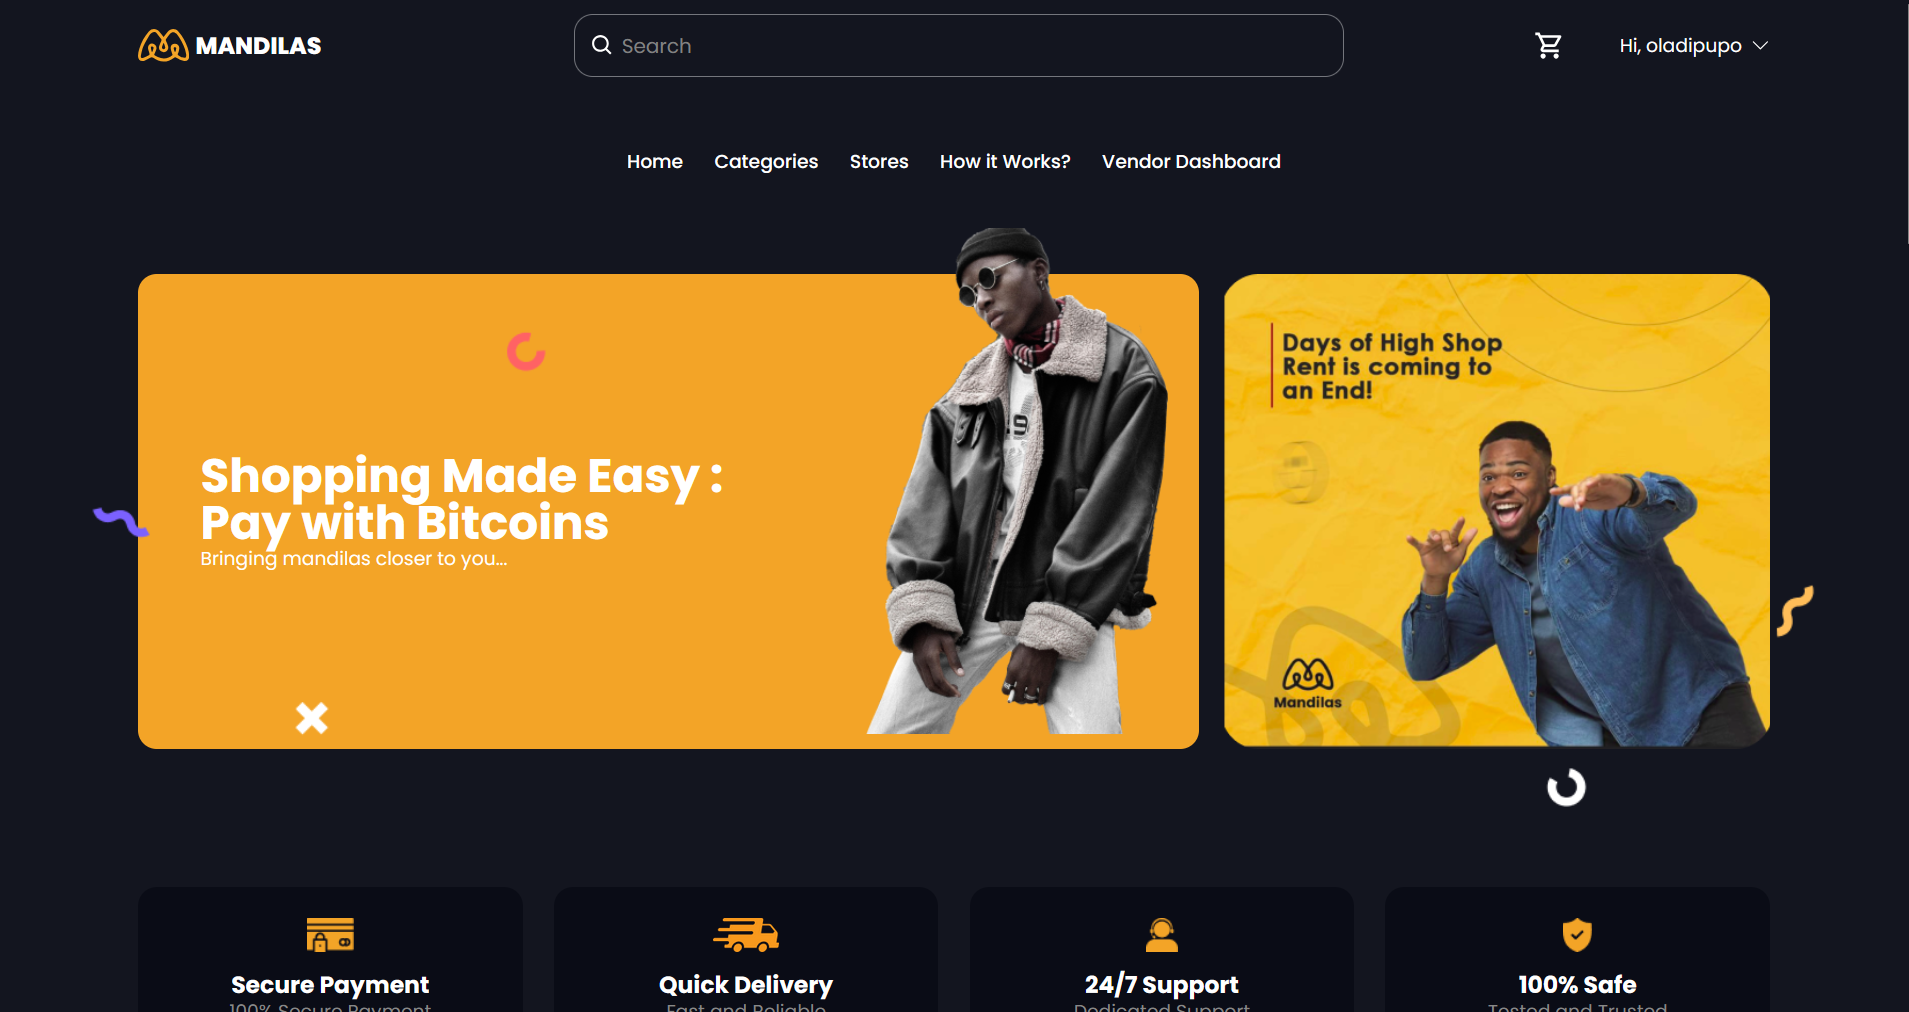Click the Quick Delivery truck icon
The height and width of the screenshot is (1012, 1909).
tap(746, 935)
